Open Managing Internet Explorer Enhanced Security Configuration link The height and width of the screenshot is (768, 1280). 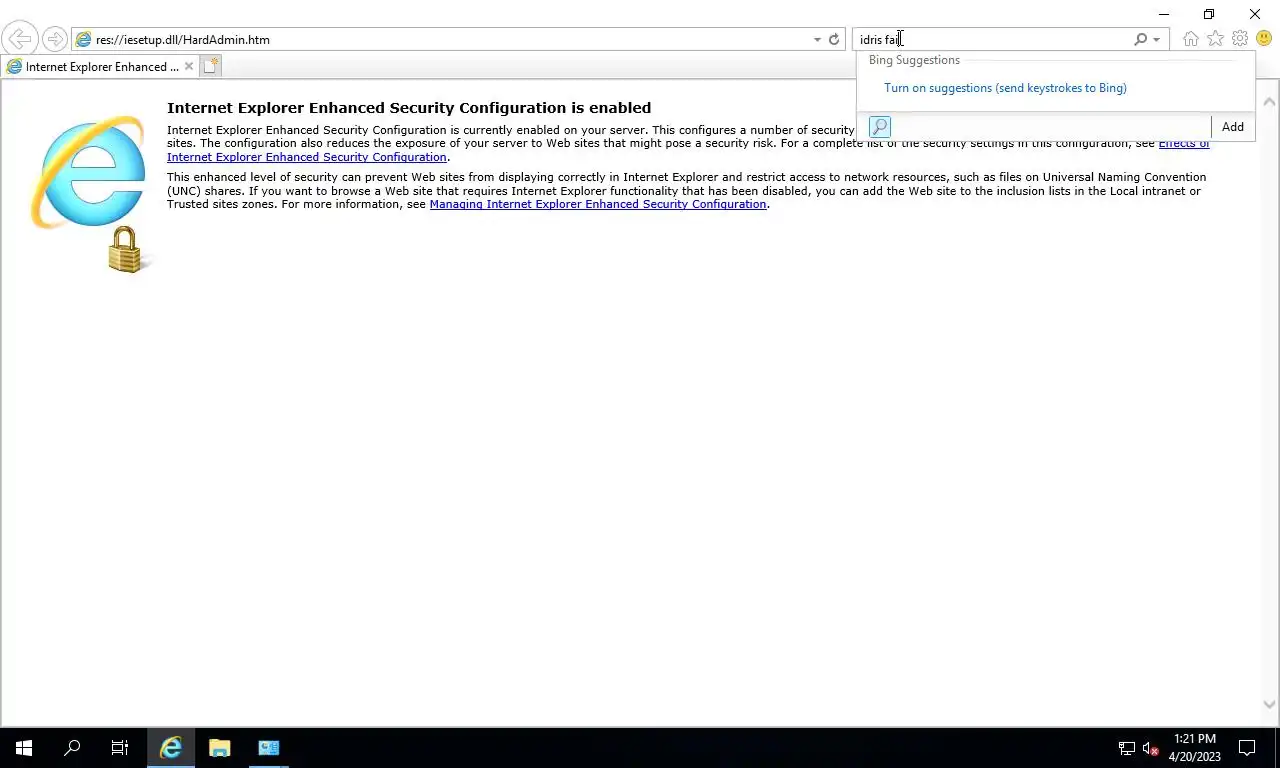coord(598,204)
